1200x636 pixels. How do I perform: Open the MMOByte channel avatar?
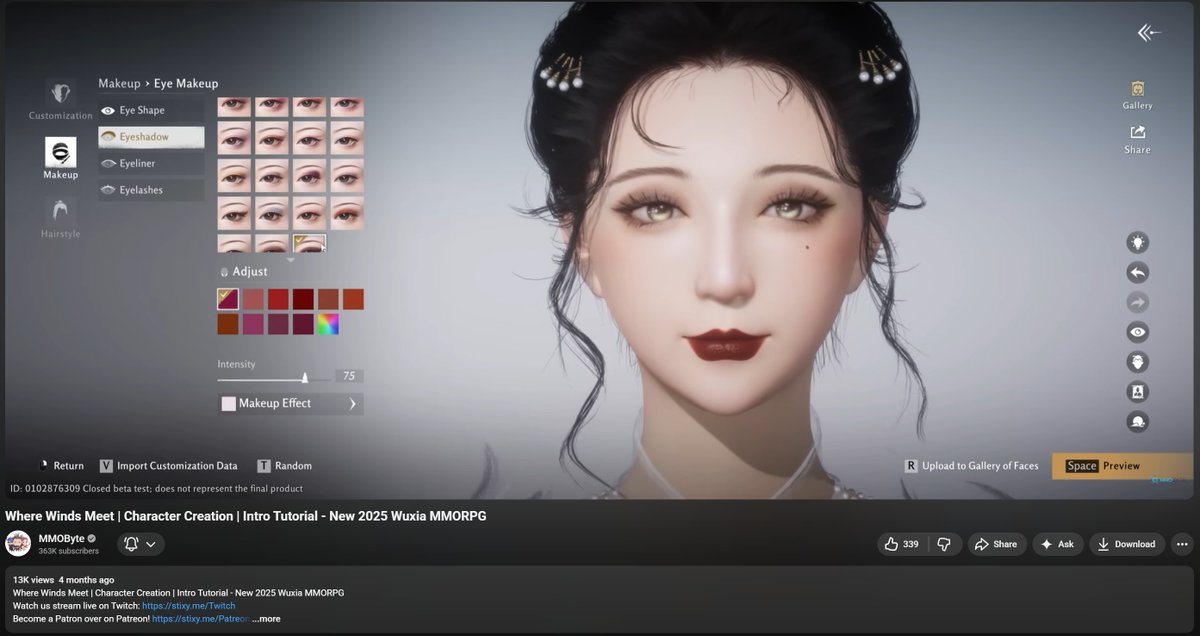[18, 544]
